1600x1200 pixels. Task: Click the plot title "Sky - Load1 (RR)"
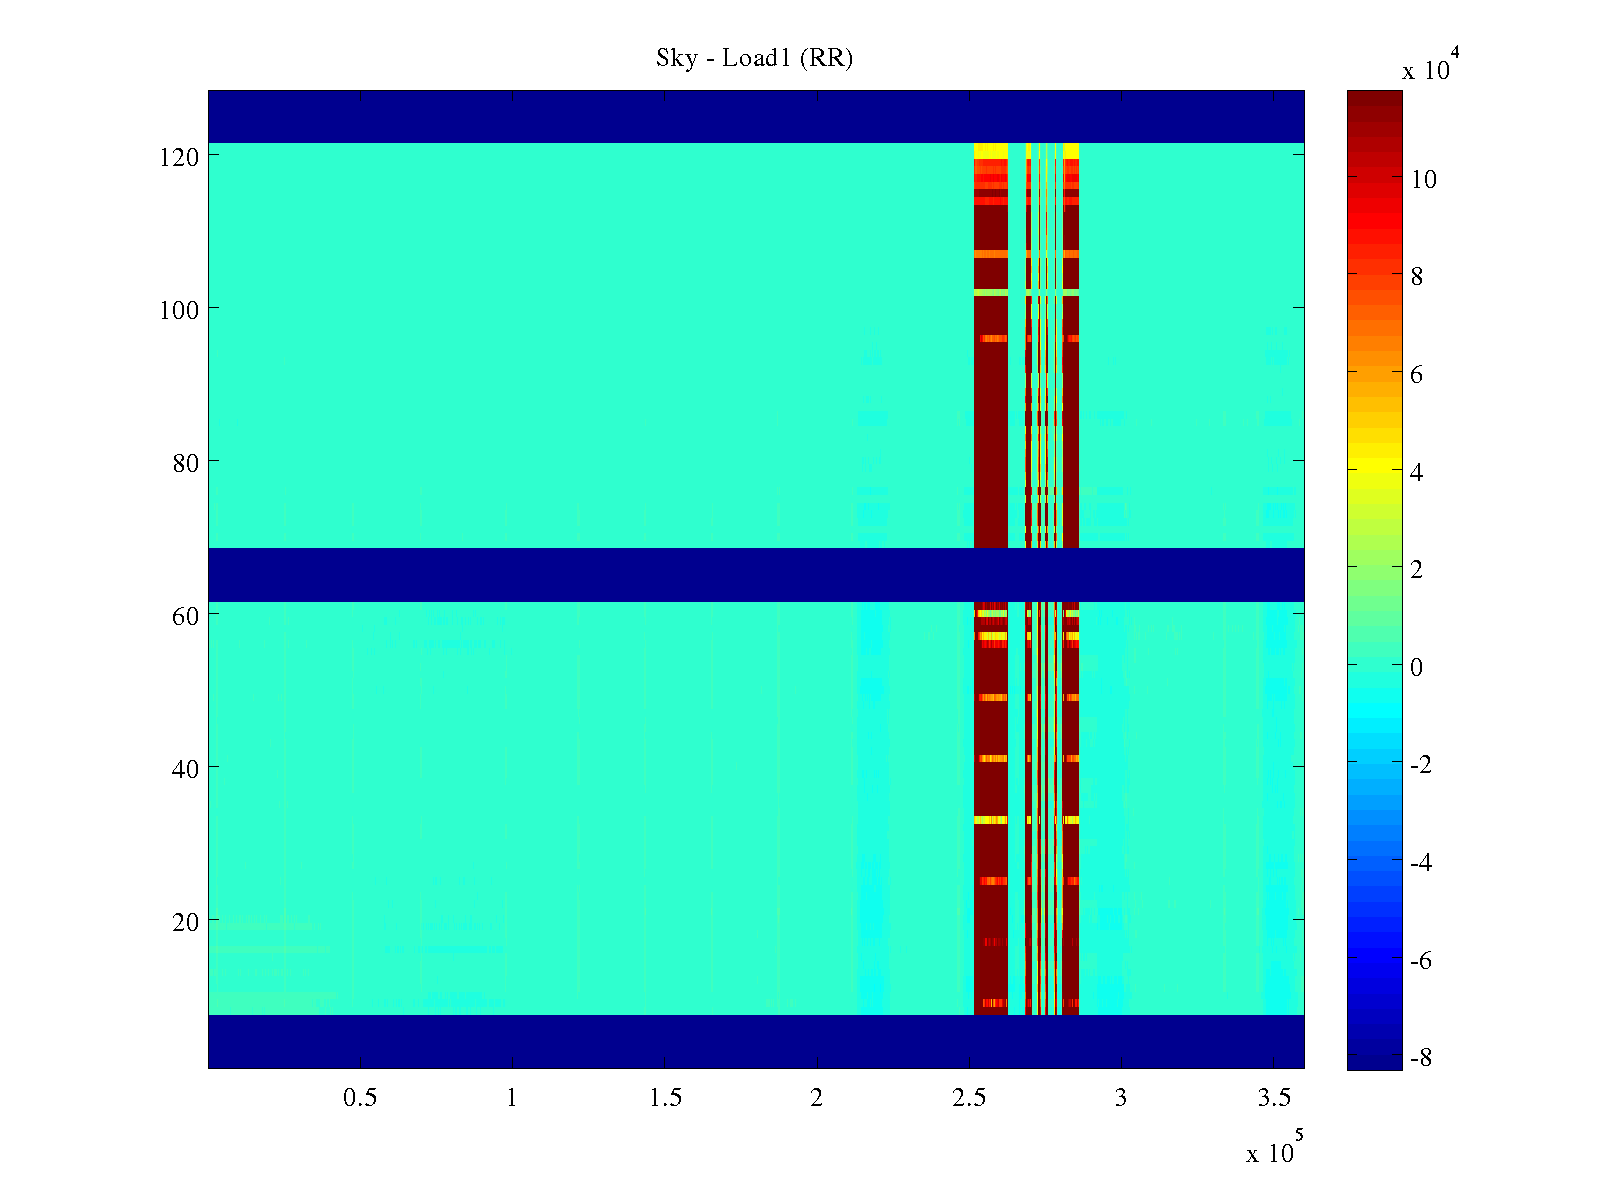[754, 58]
